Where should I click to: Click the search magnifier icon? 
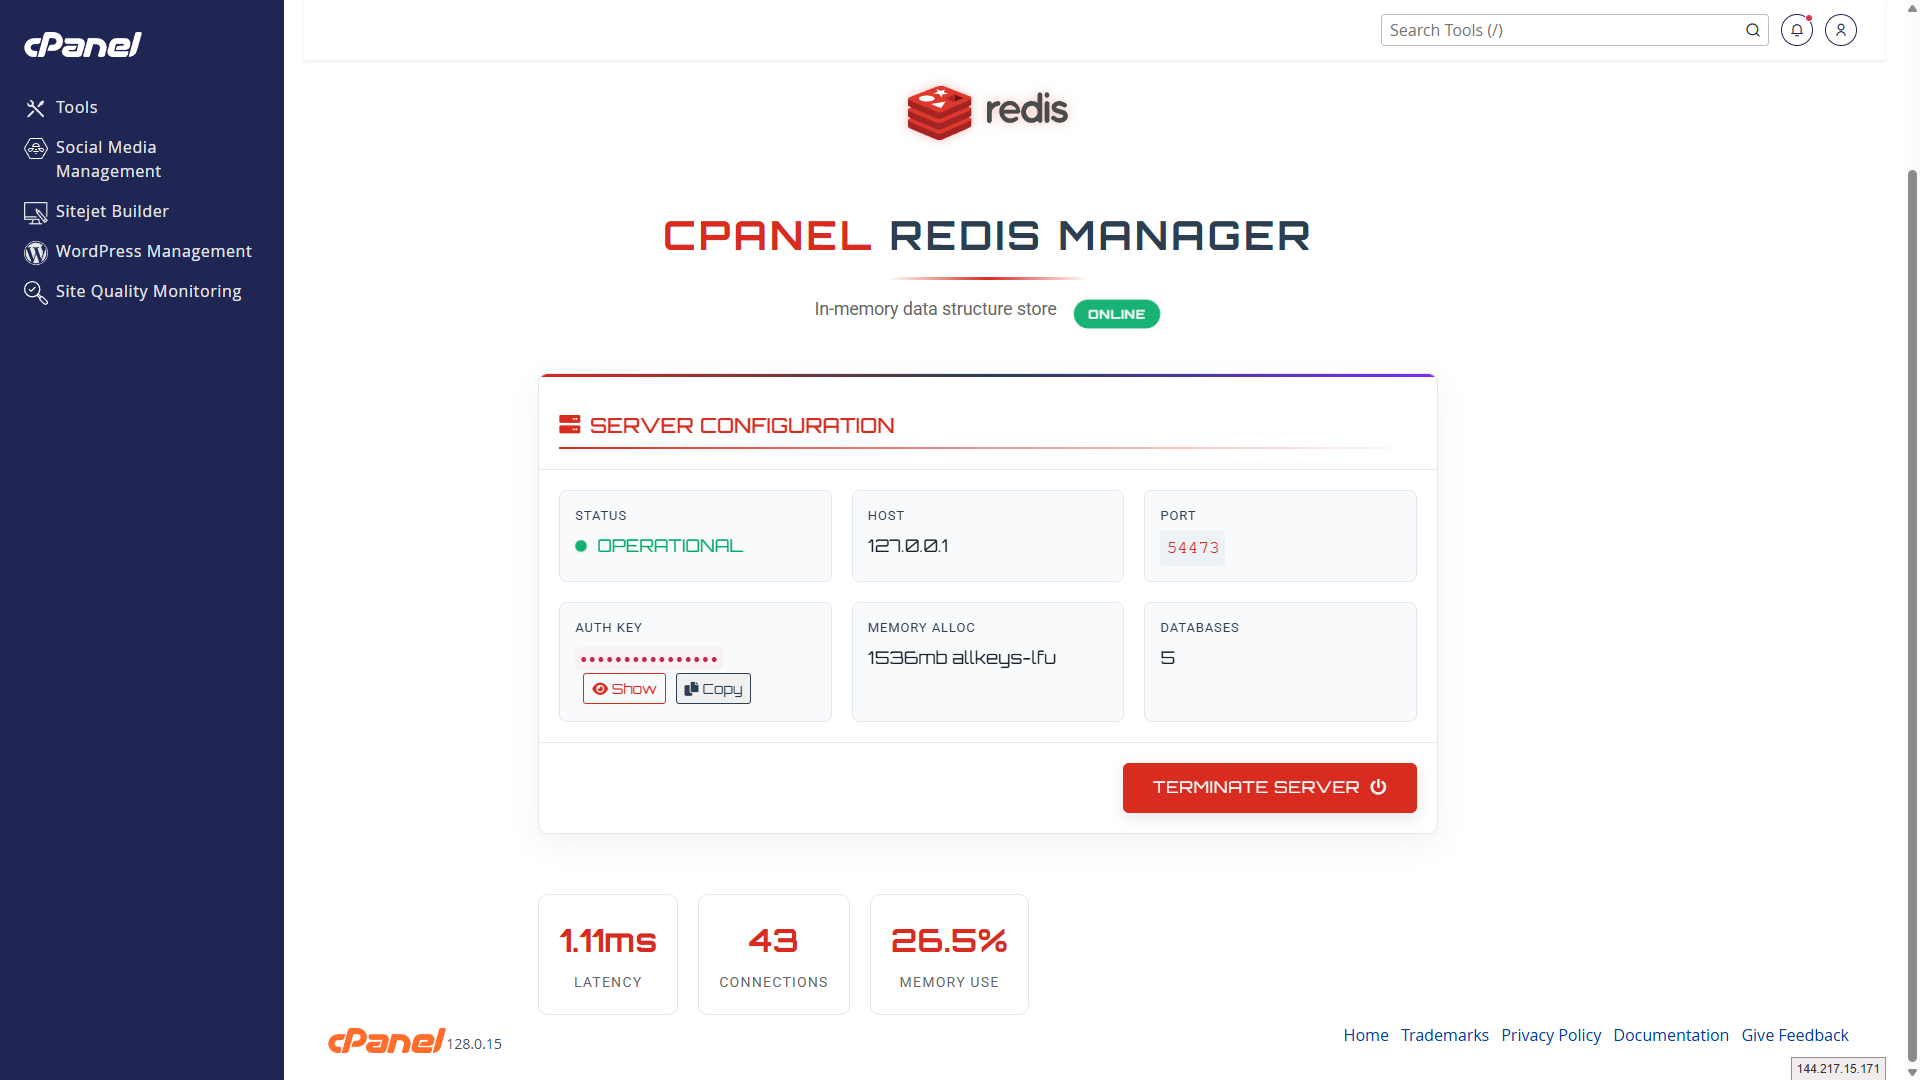click(x=1752, y=30)
